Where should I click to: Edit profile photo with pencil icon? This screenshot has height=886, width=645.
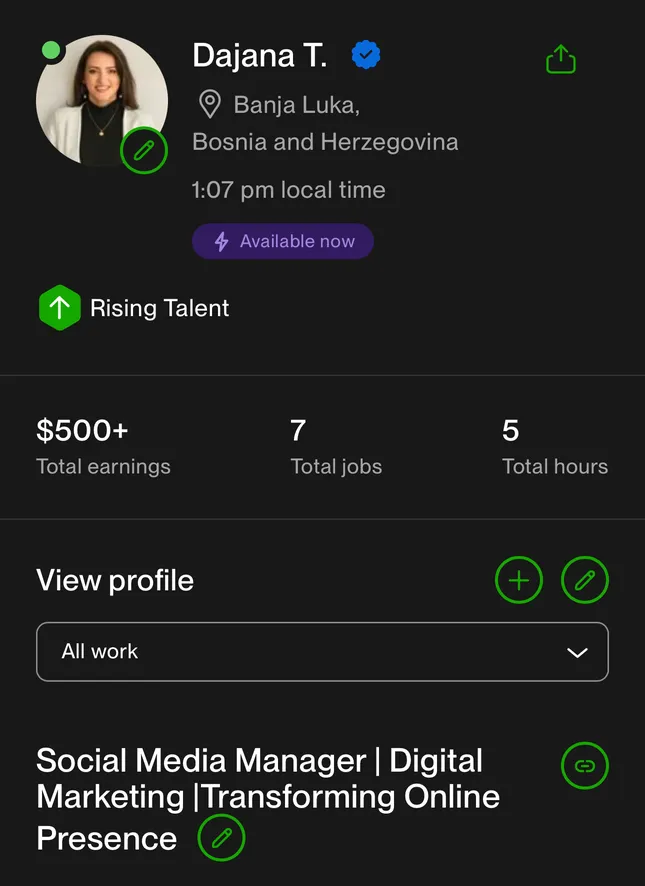click(x=144, y=150)
